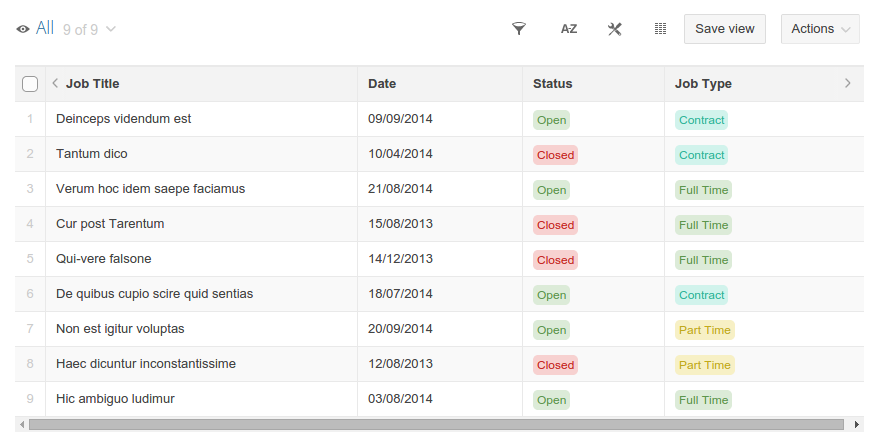Sort by the Job Title column header
The width and height of the screenshot is (878, 446).
click(92, 84)
